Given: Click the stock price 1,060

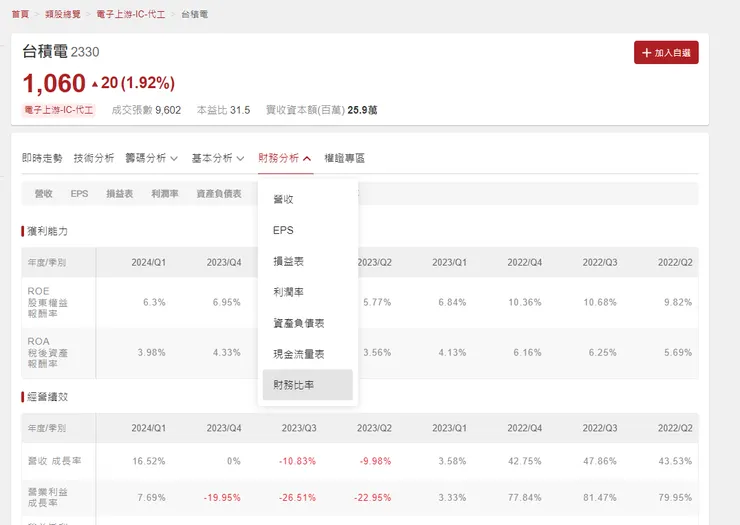Looking at the screenshot, I should pyautogui.click(x=54, y=84).
